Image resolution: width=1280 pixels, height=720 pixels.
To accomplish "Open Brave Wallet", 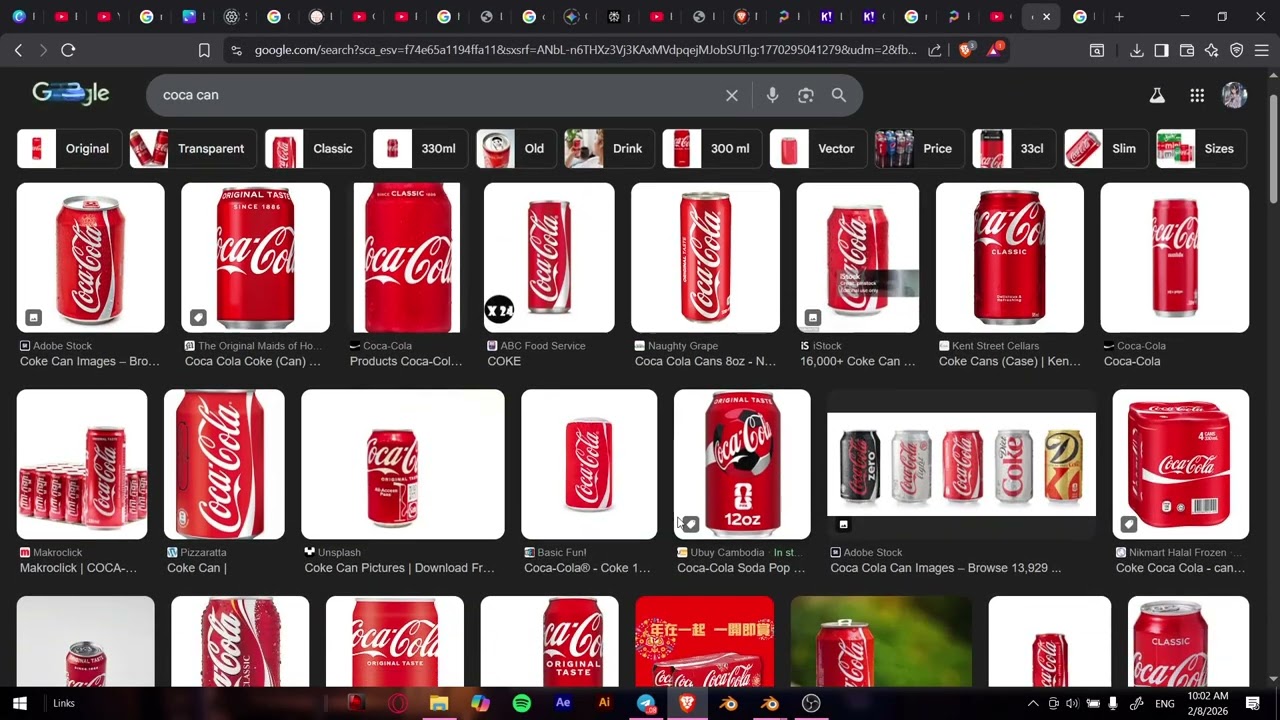I will 1187,50.
